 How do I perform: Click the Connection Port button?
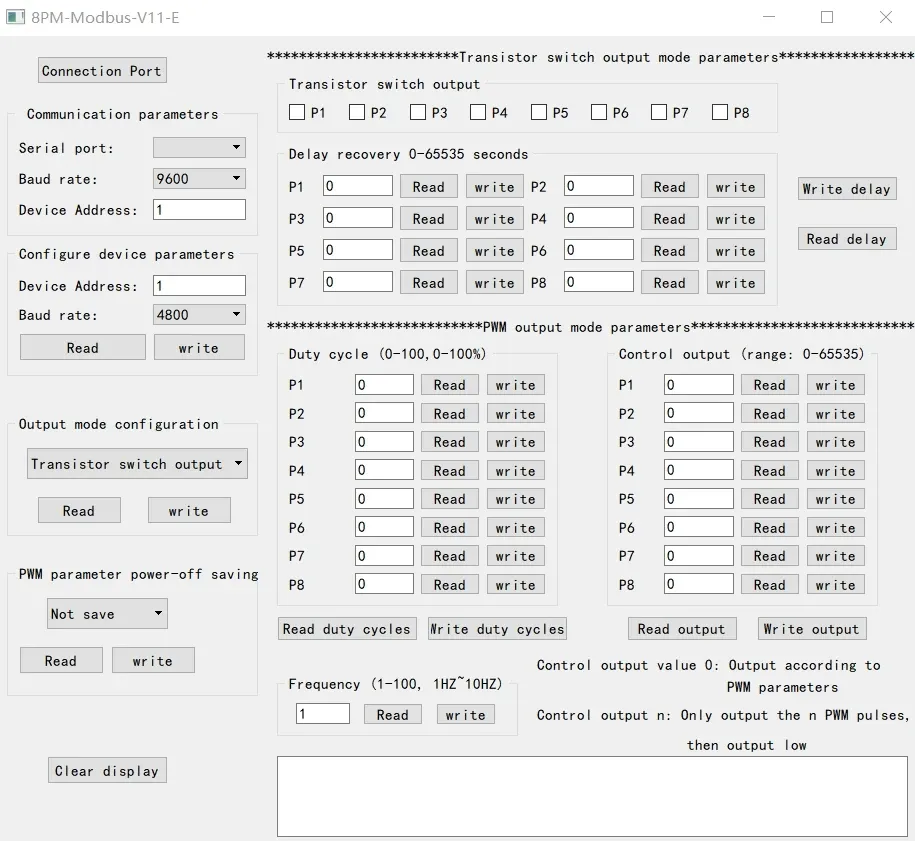tap(102, 71)
